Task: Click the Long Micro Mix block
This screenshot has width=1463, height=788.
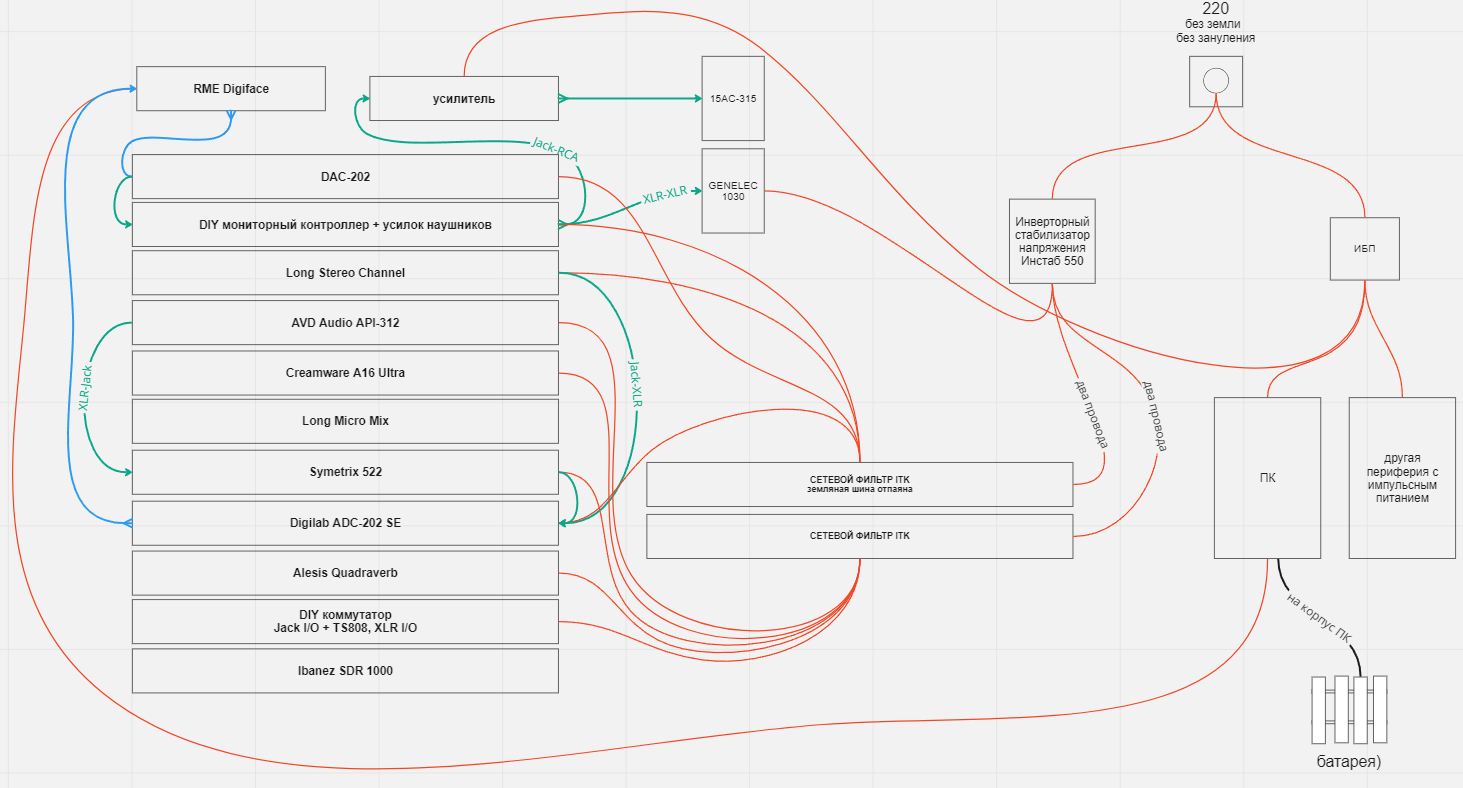Action: (x=345, y=421)
